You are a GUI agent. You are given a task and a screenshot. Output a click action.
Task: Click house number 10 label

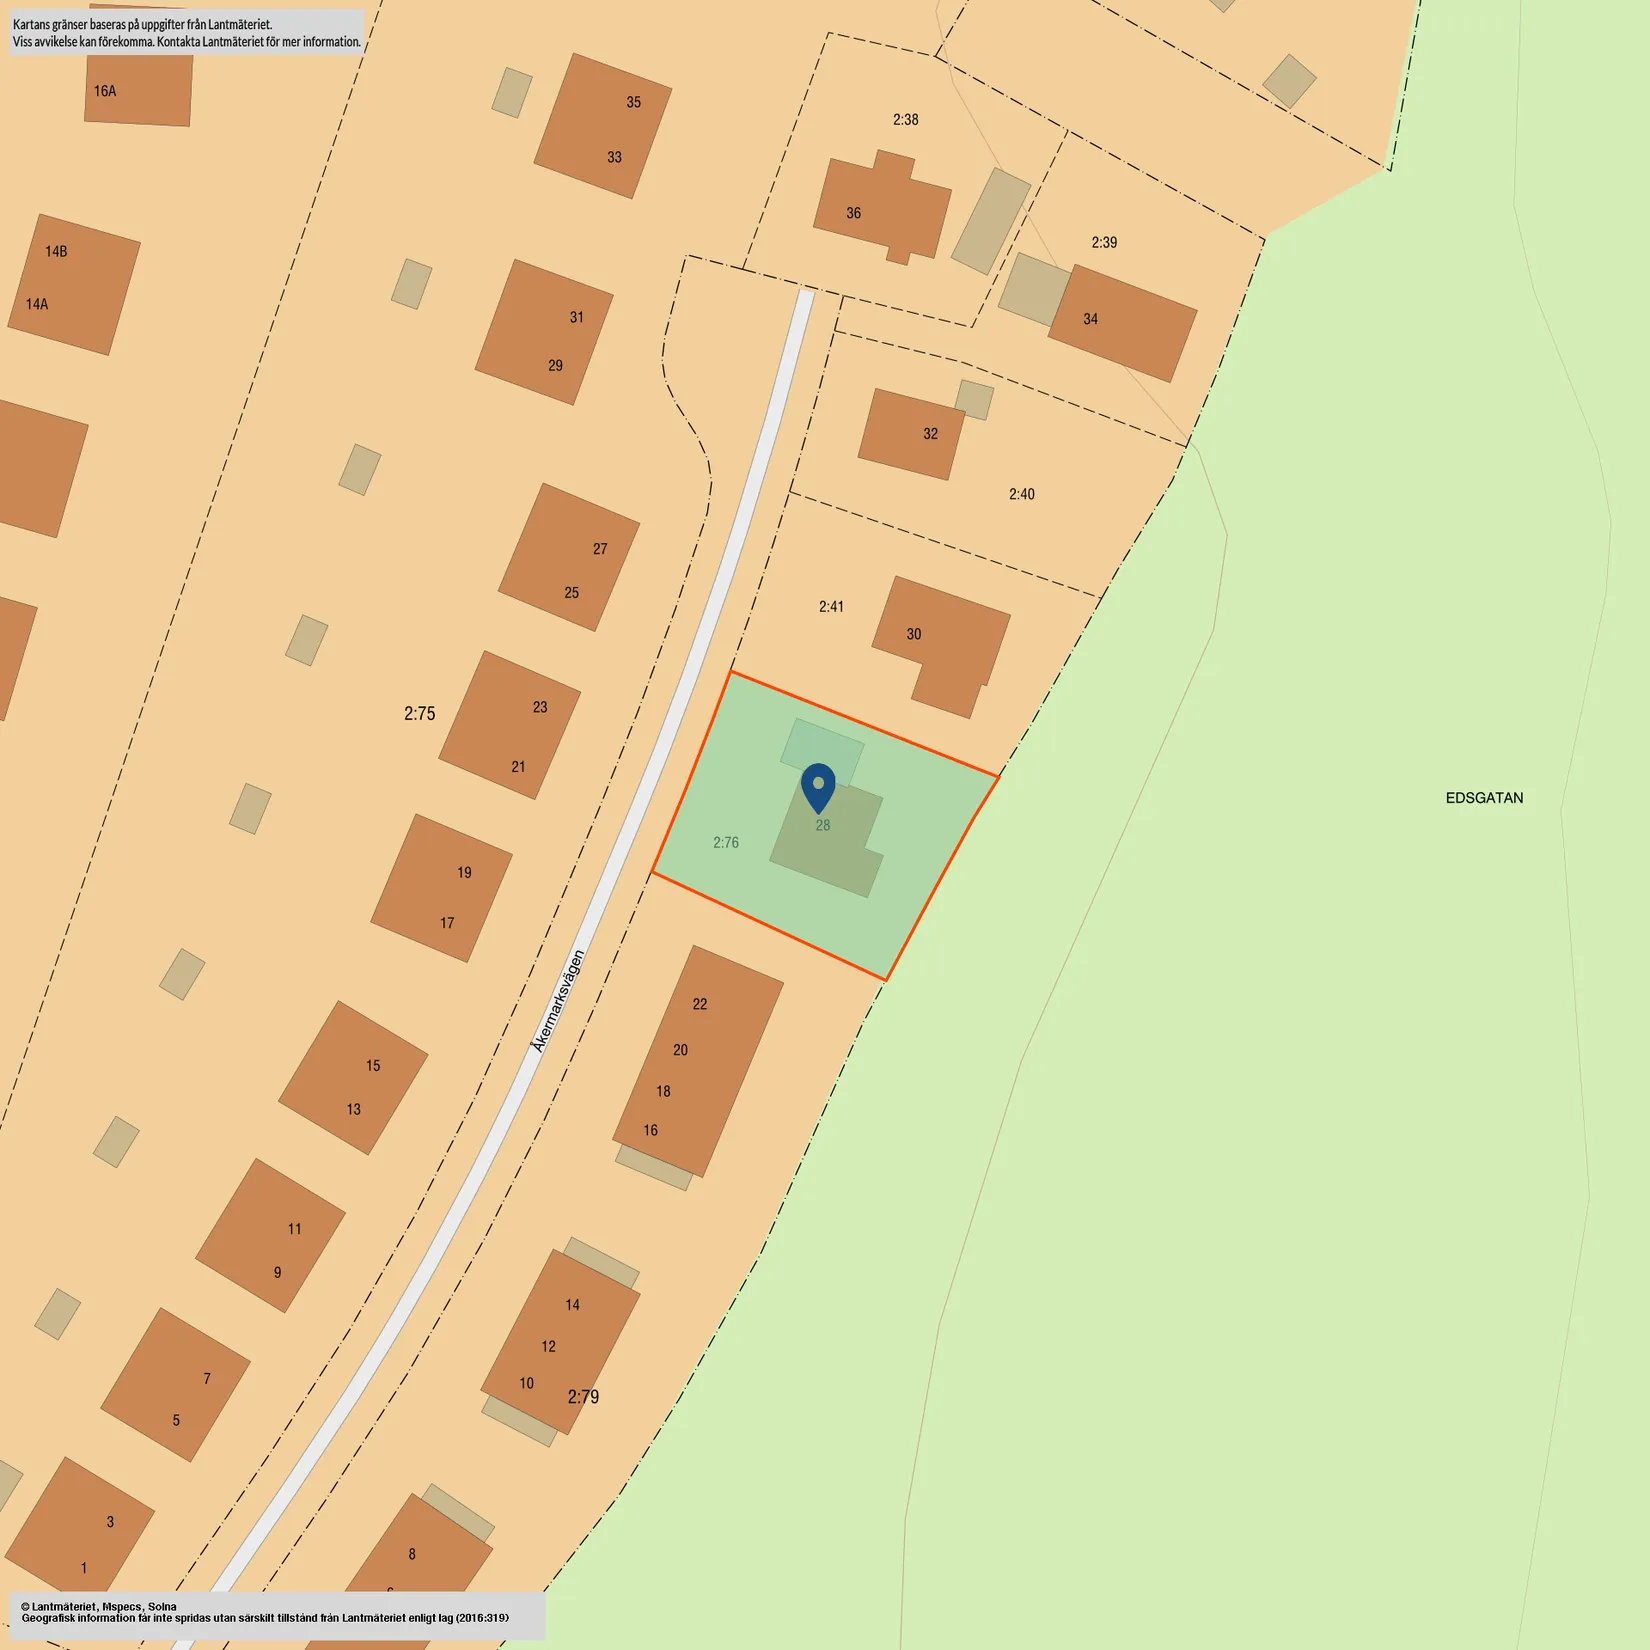tap(526, 1384)
